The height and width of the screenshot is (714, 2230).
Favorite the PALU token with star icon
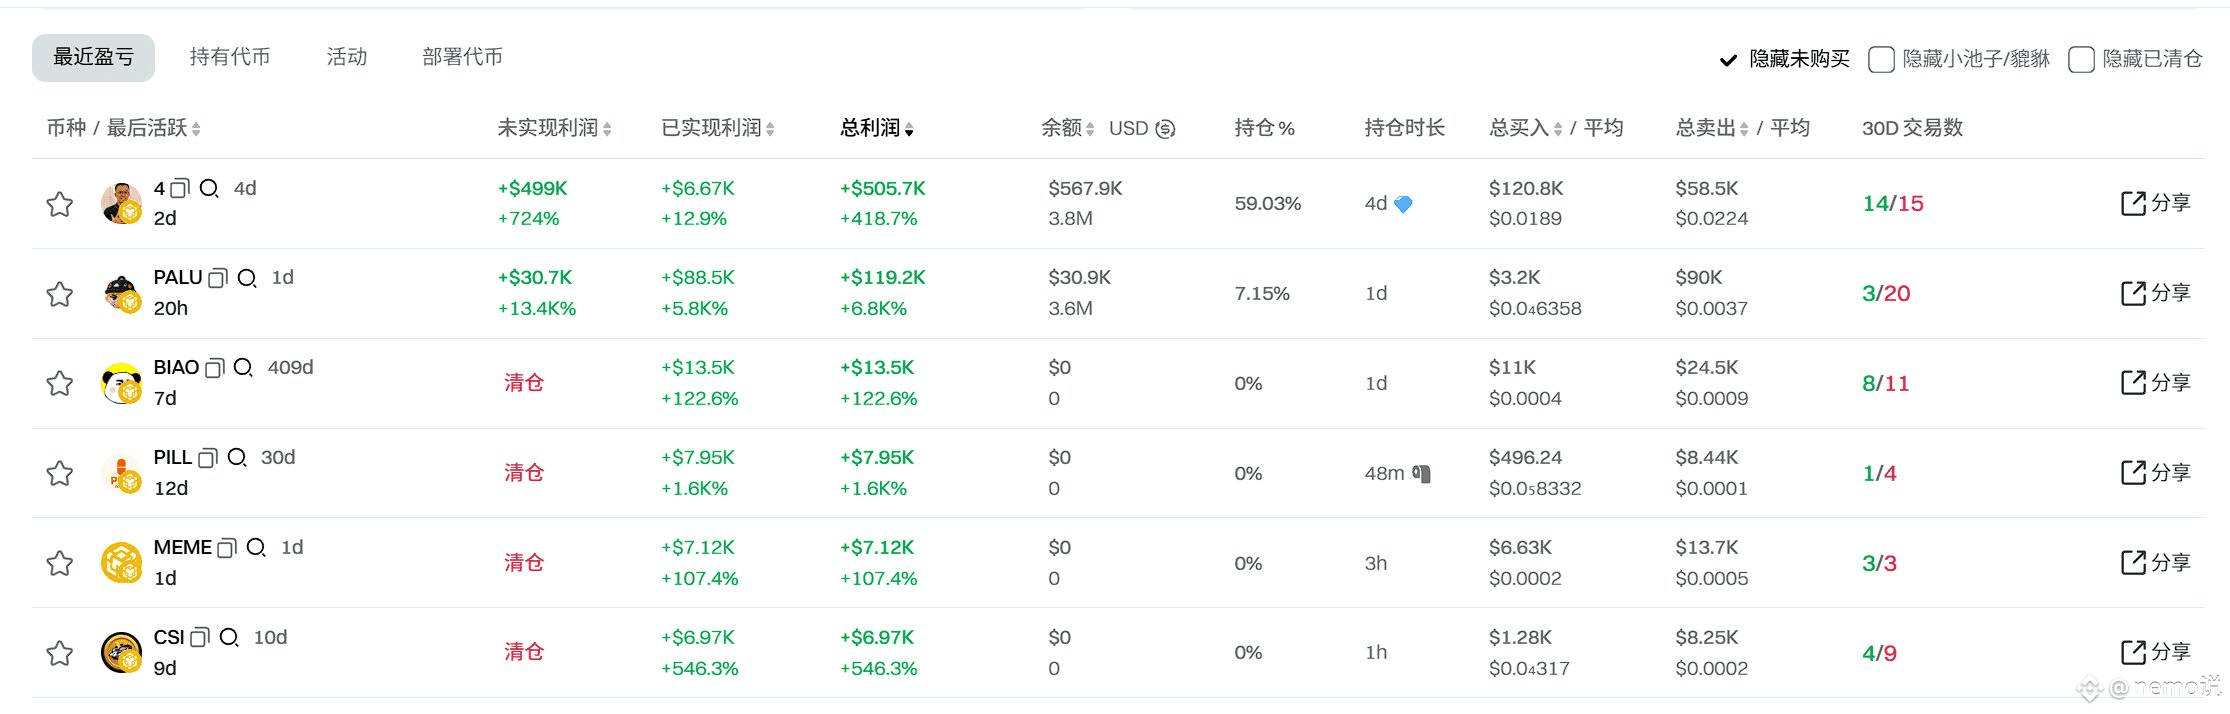point(60,294)
